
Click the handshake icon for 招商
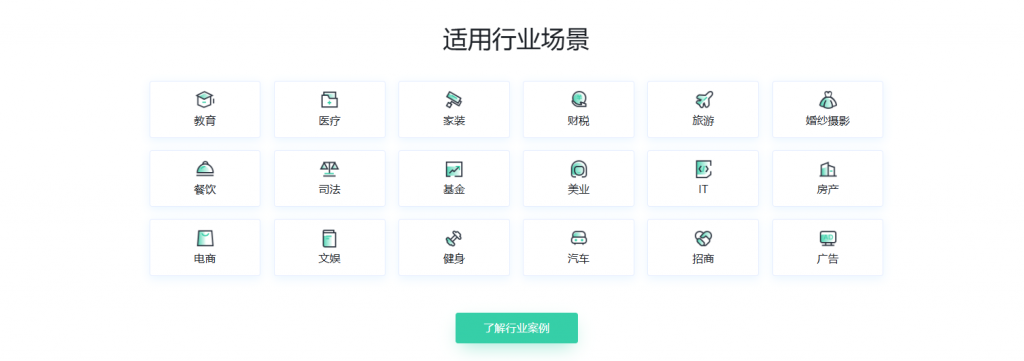703,238
